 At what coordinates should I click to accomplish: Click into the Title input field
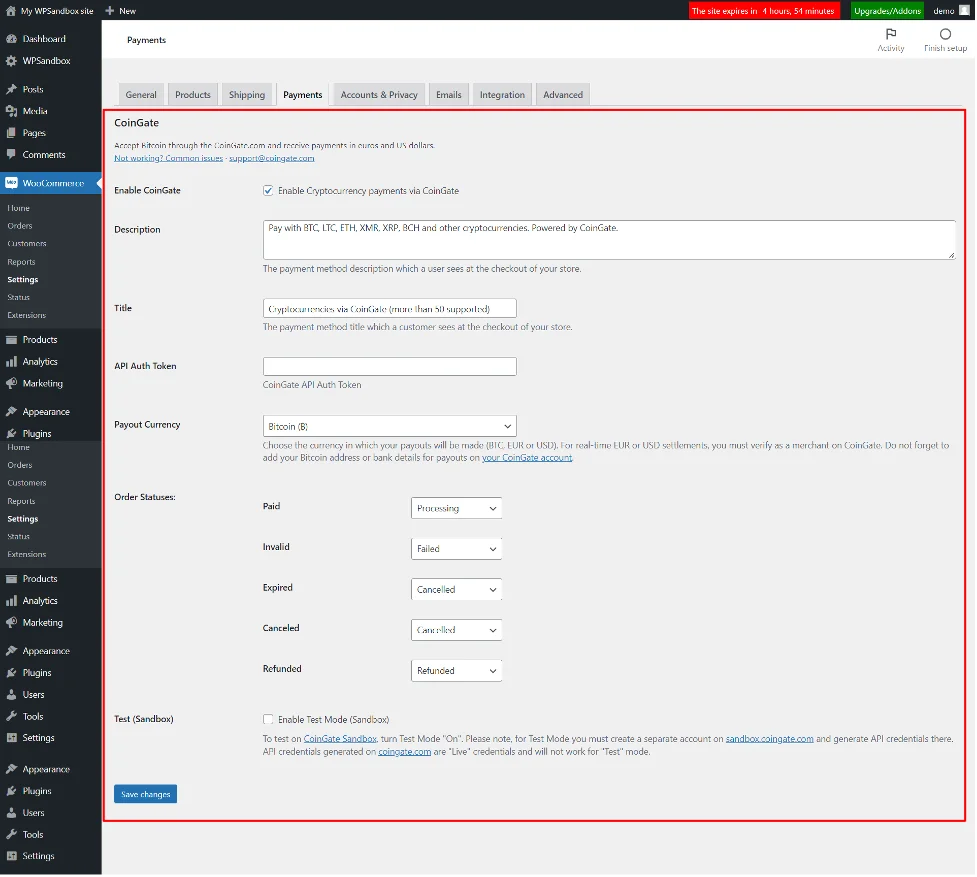pyautogui.click(x=390, y=309)
